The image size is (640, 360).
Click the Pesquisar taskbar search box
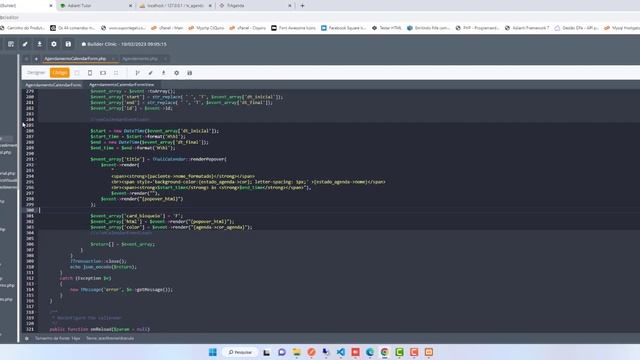pyautogui.click(x=240, y=352)
